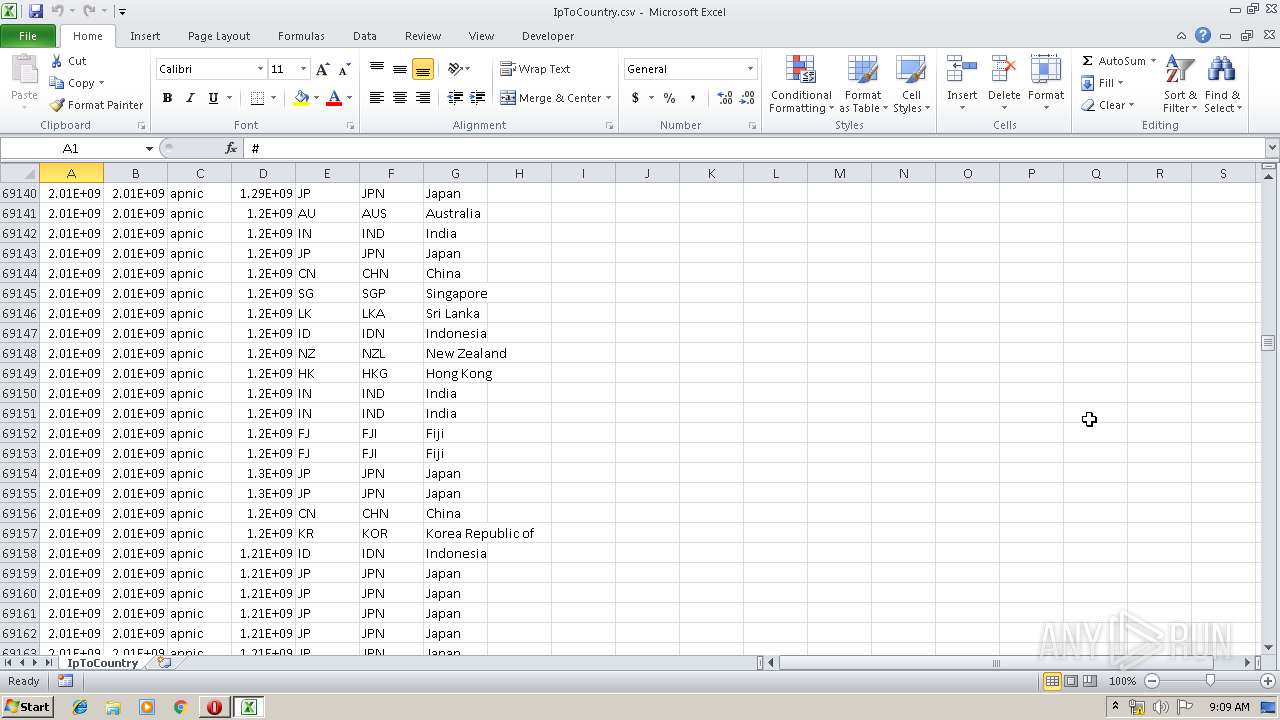Switch to the Formulas tab

click(x=301, y=36)
